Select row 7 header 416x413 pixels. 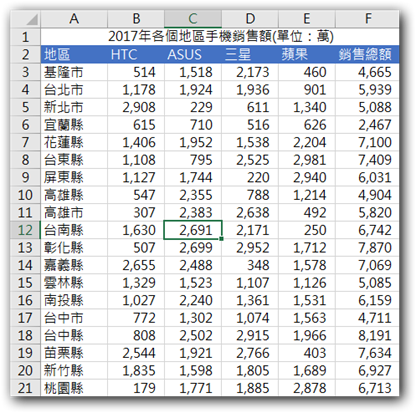[25, 142]
